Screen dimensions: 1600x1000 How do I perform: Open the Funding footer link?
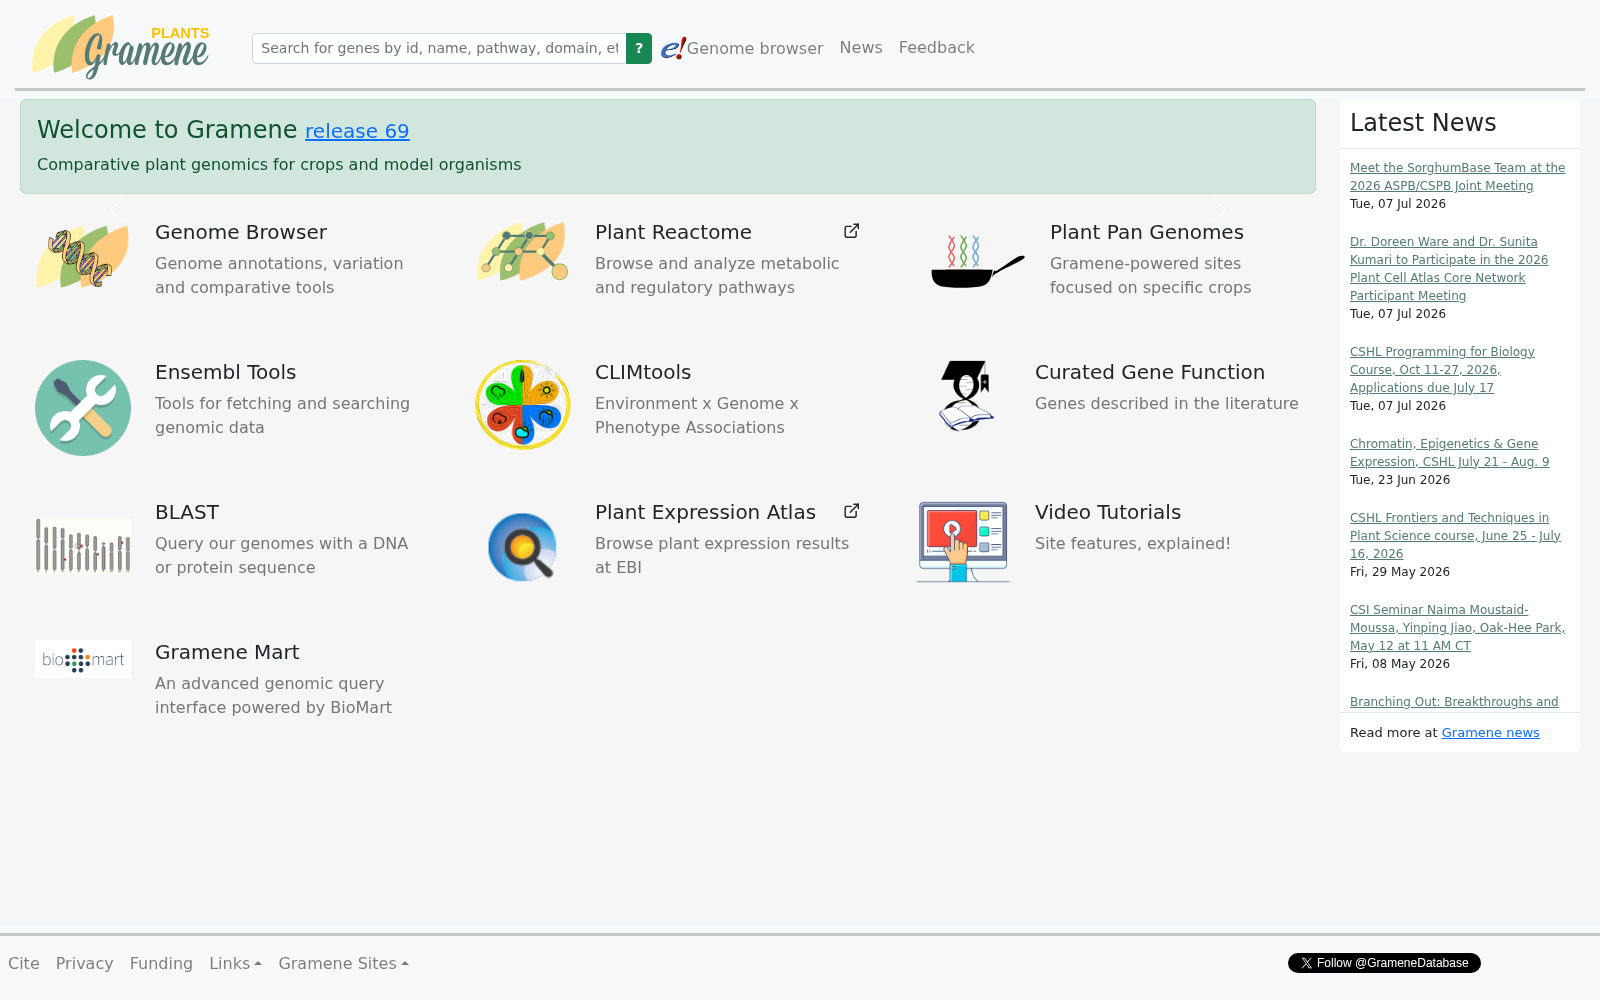point(161,963)
